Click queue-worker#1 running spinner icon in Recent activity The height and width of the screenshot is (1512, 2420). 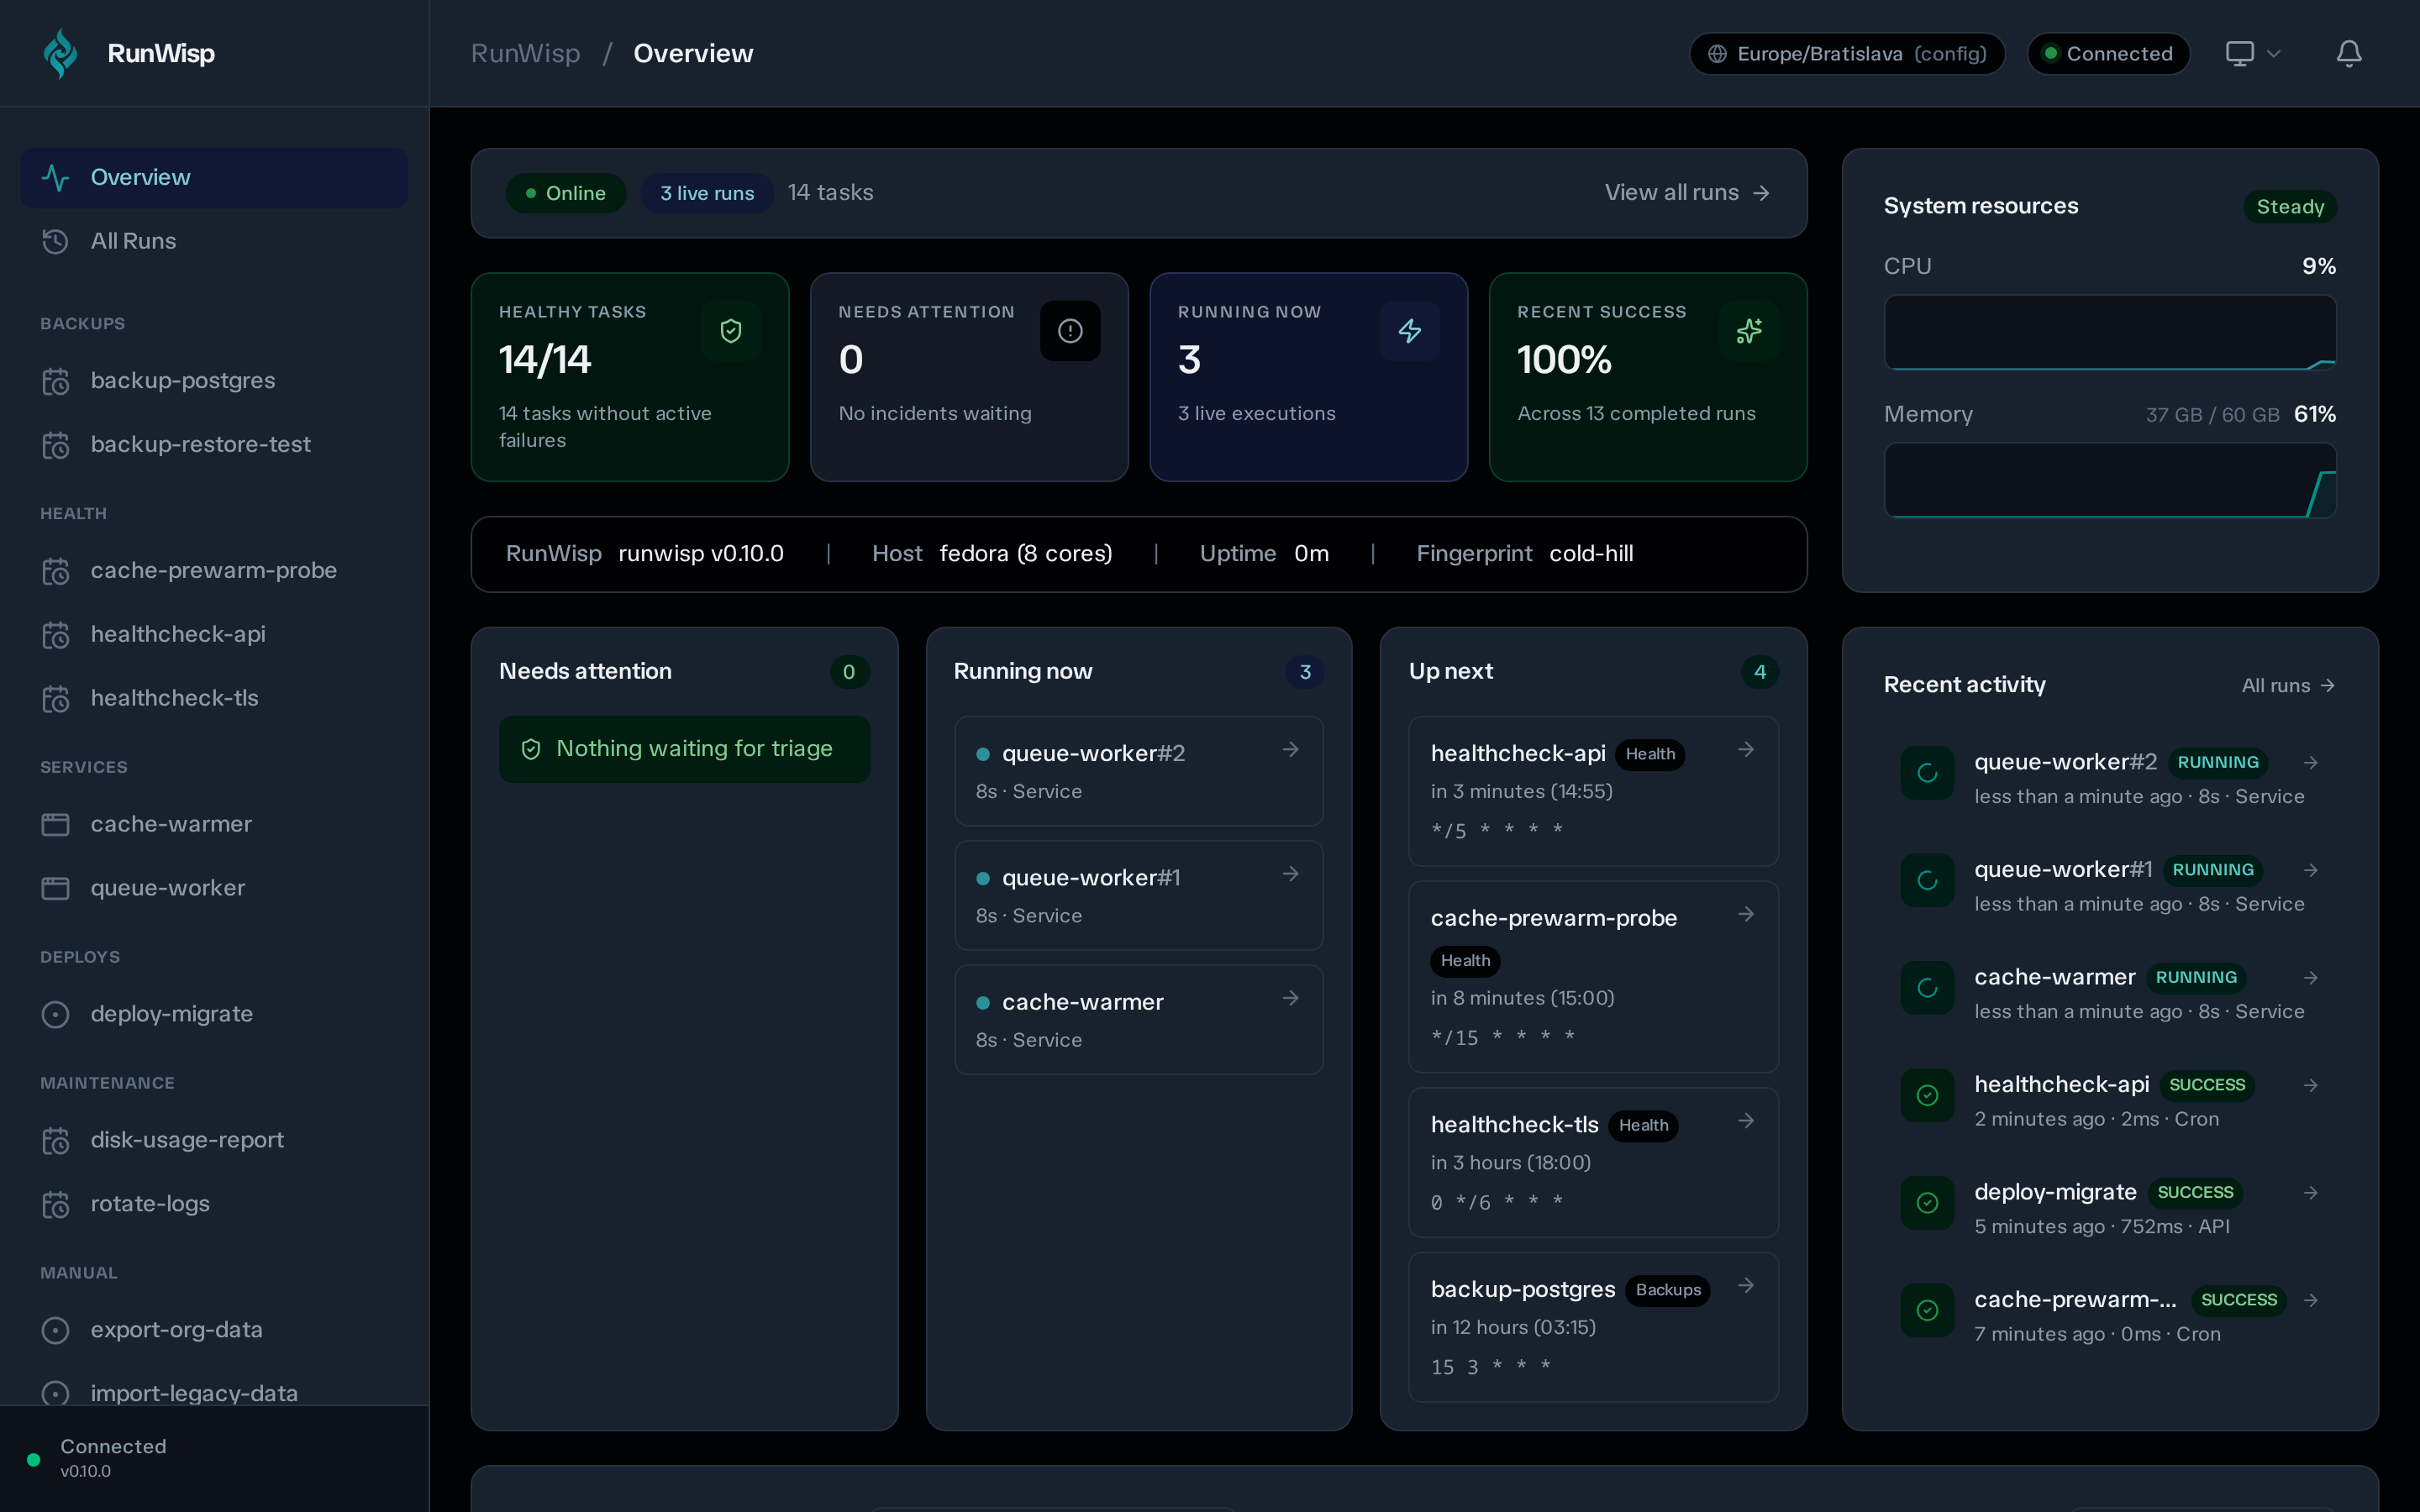(1927, 881)
